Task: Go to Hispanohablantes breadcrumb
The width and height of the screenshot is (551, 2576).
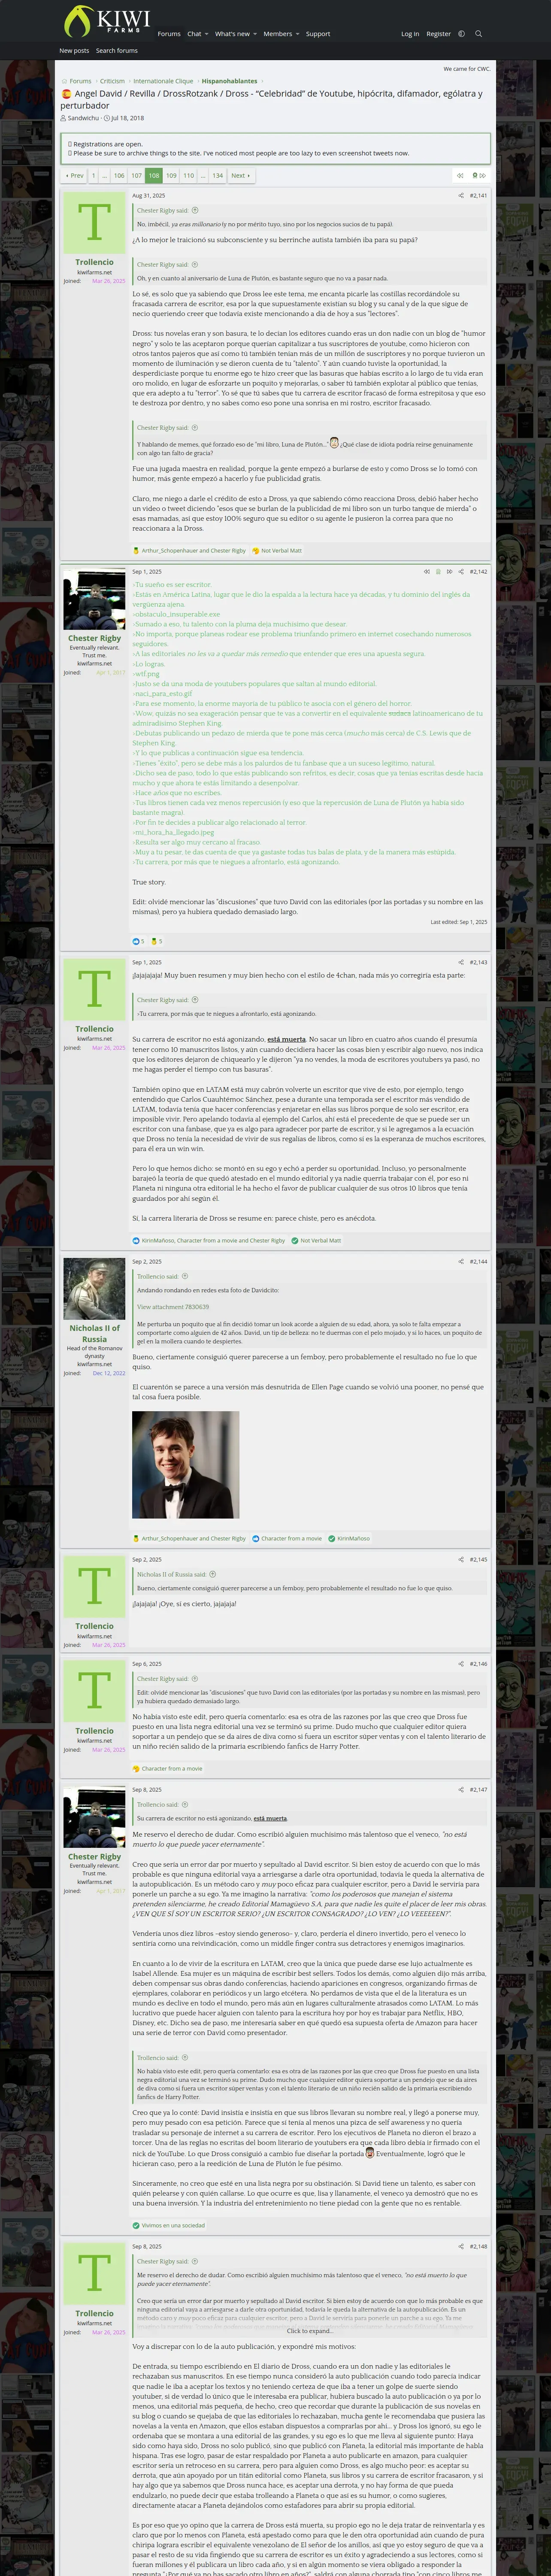Action: tap(229, 81)
